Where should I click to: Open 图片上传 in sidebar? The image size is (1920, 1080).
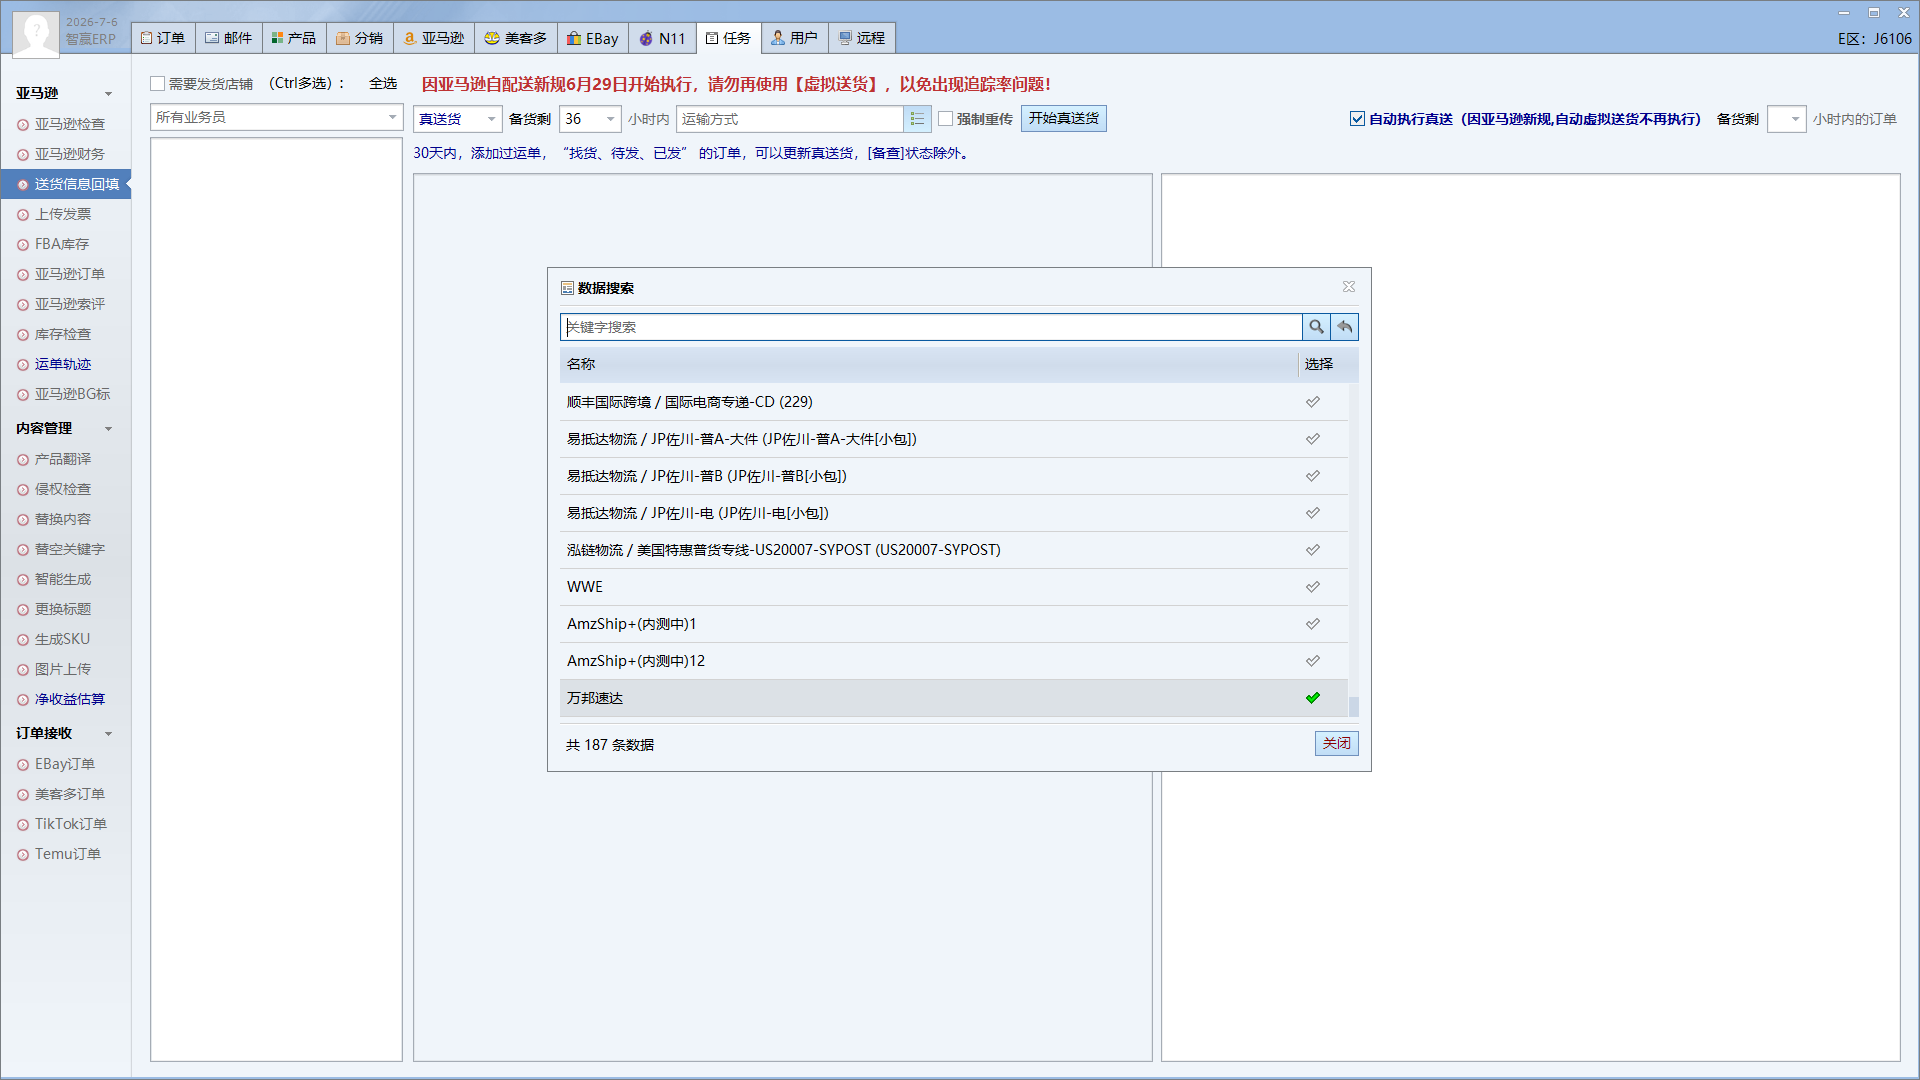[62, 669]
